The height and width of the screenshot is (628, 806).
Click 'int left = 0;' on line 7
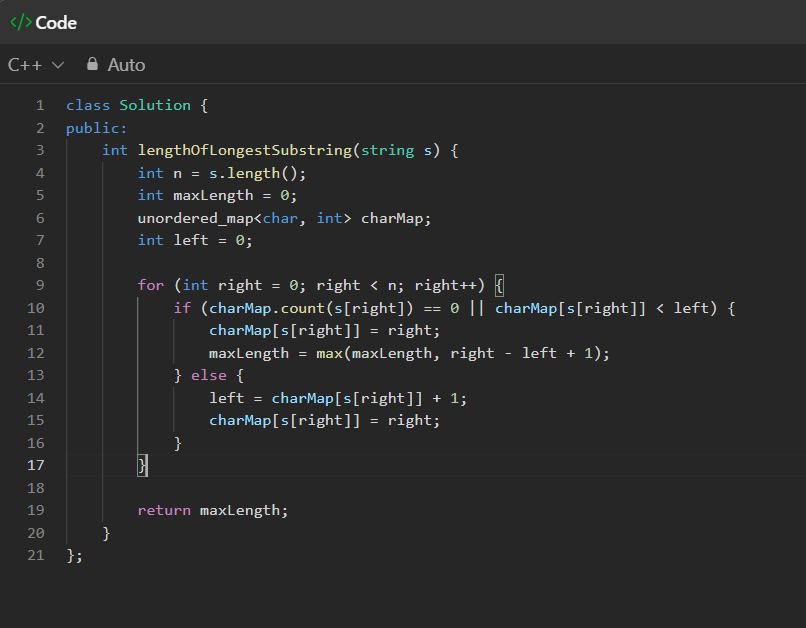195,240
